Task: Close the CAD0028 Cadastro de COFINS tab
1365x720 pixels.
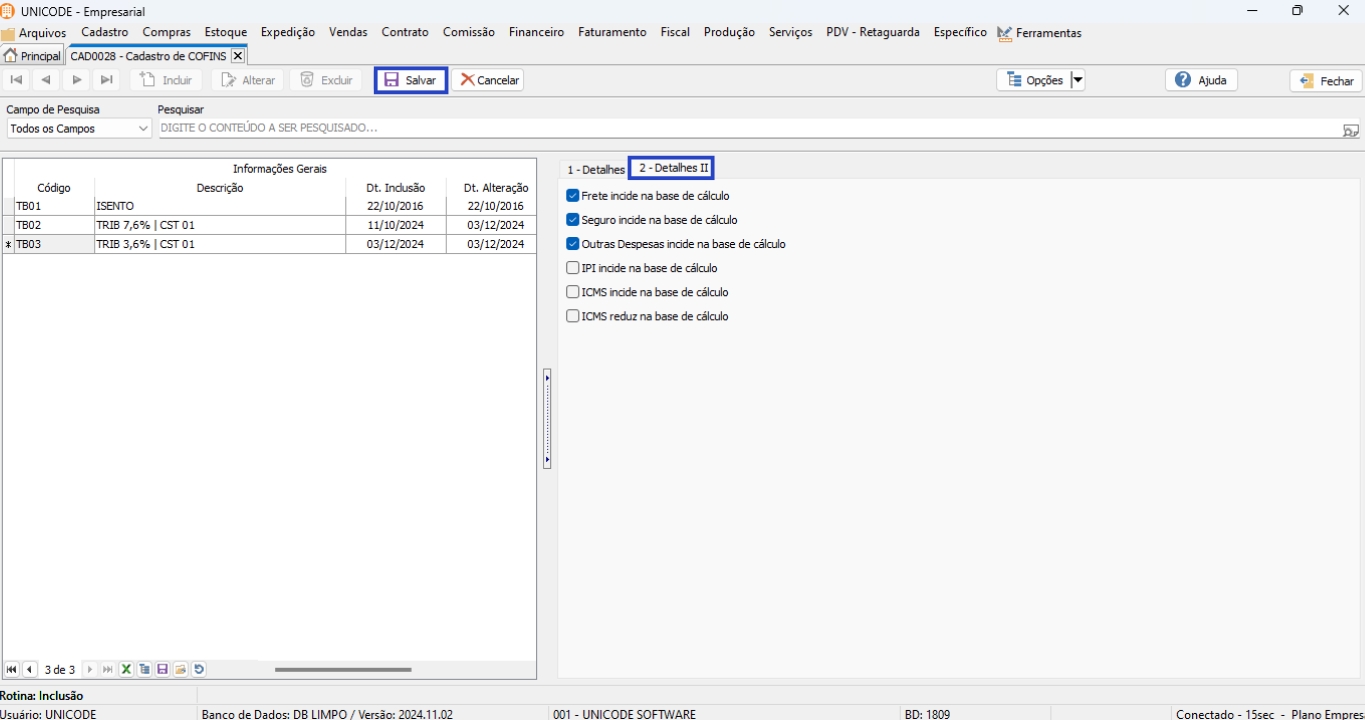Action: 237,56
